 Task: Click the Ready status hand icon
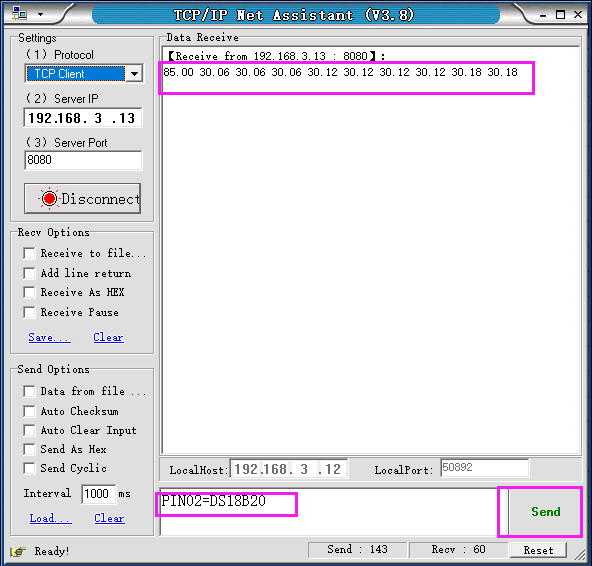tap(18, 552)
